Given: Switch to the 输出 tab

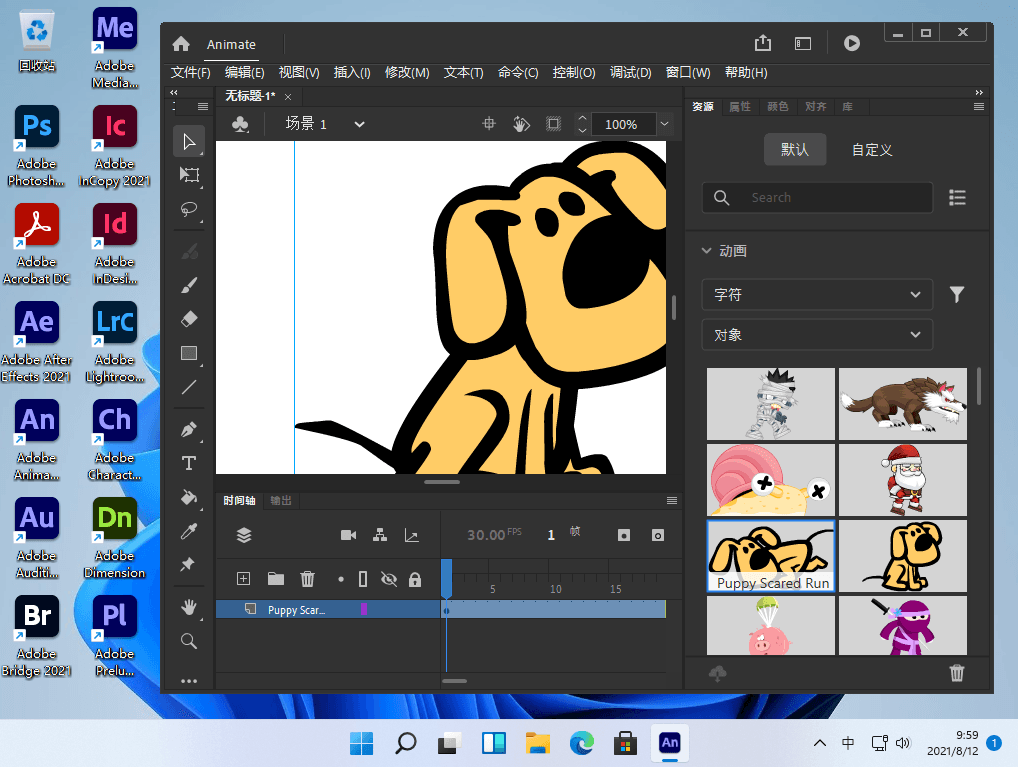Looking at the screenshot, I should (x=281, y=501).
